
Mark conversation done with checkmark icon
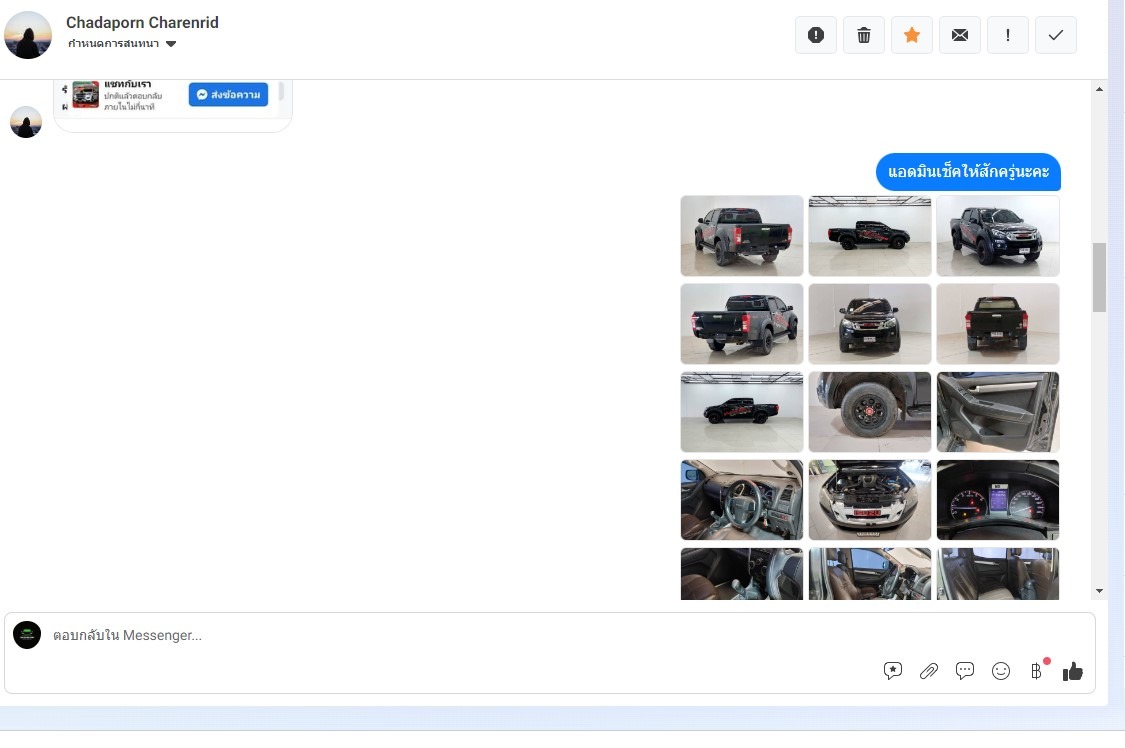coord(1056,35)
